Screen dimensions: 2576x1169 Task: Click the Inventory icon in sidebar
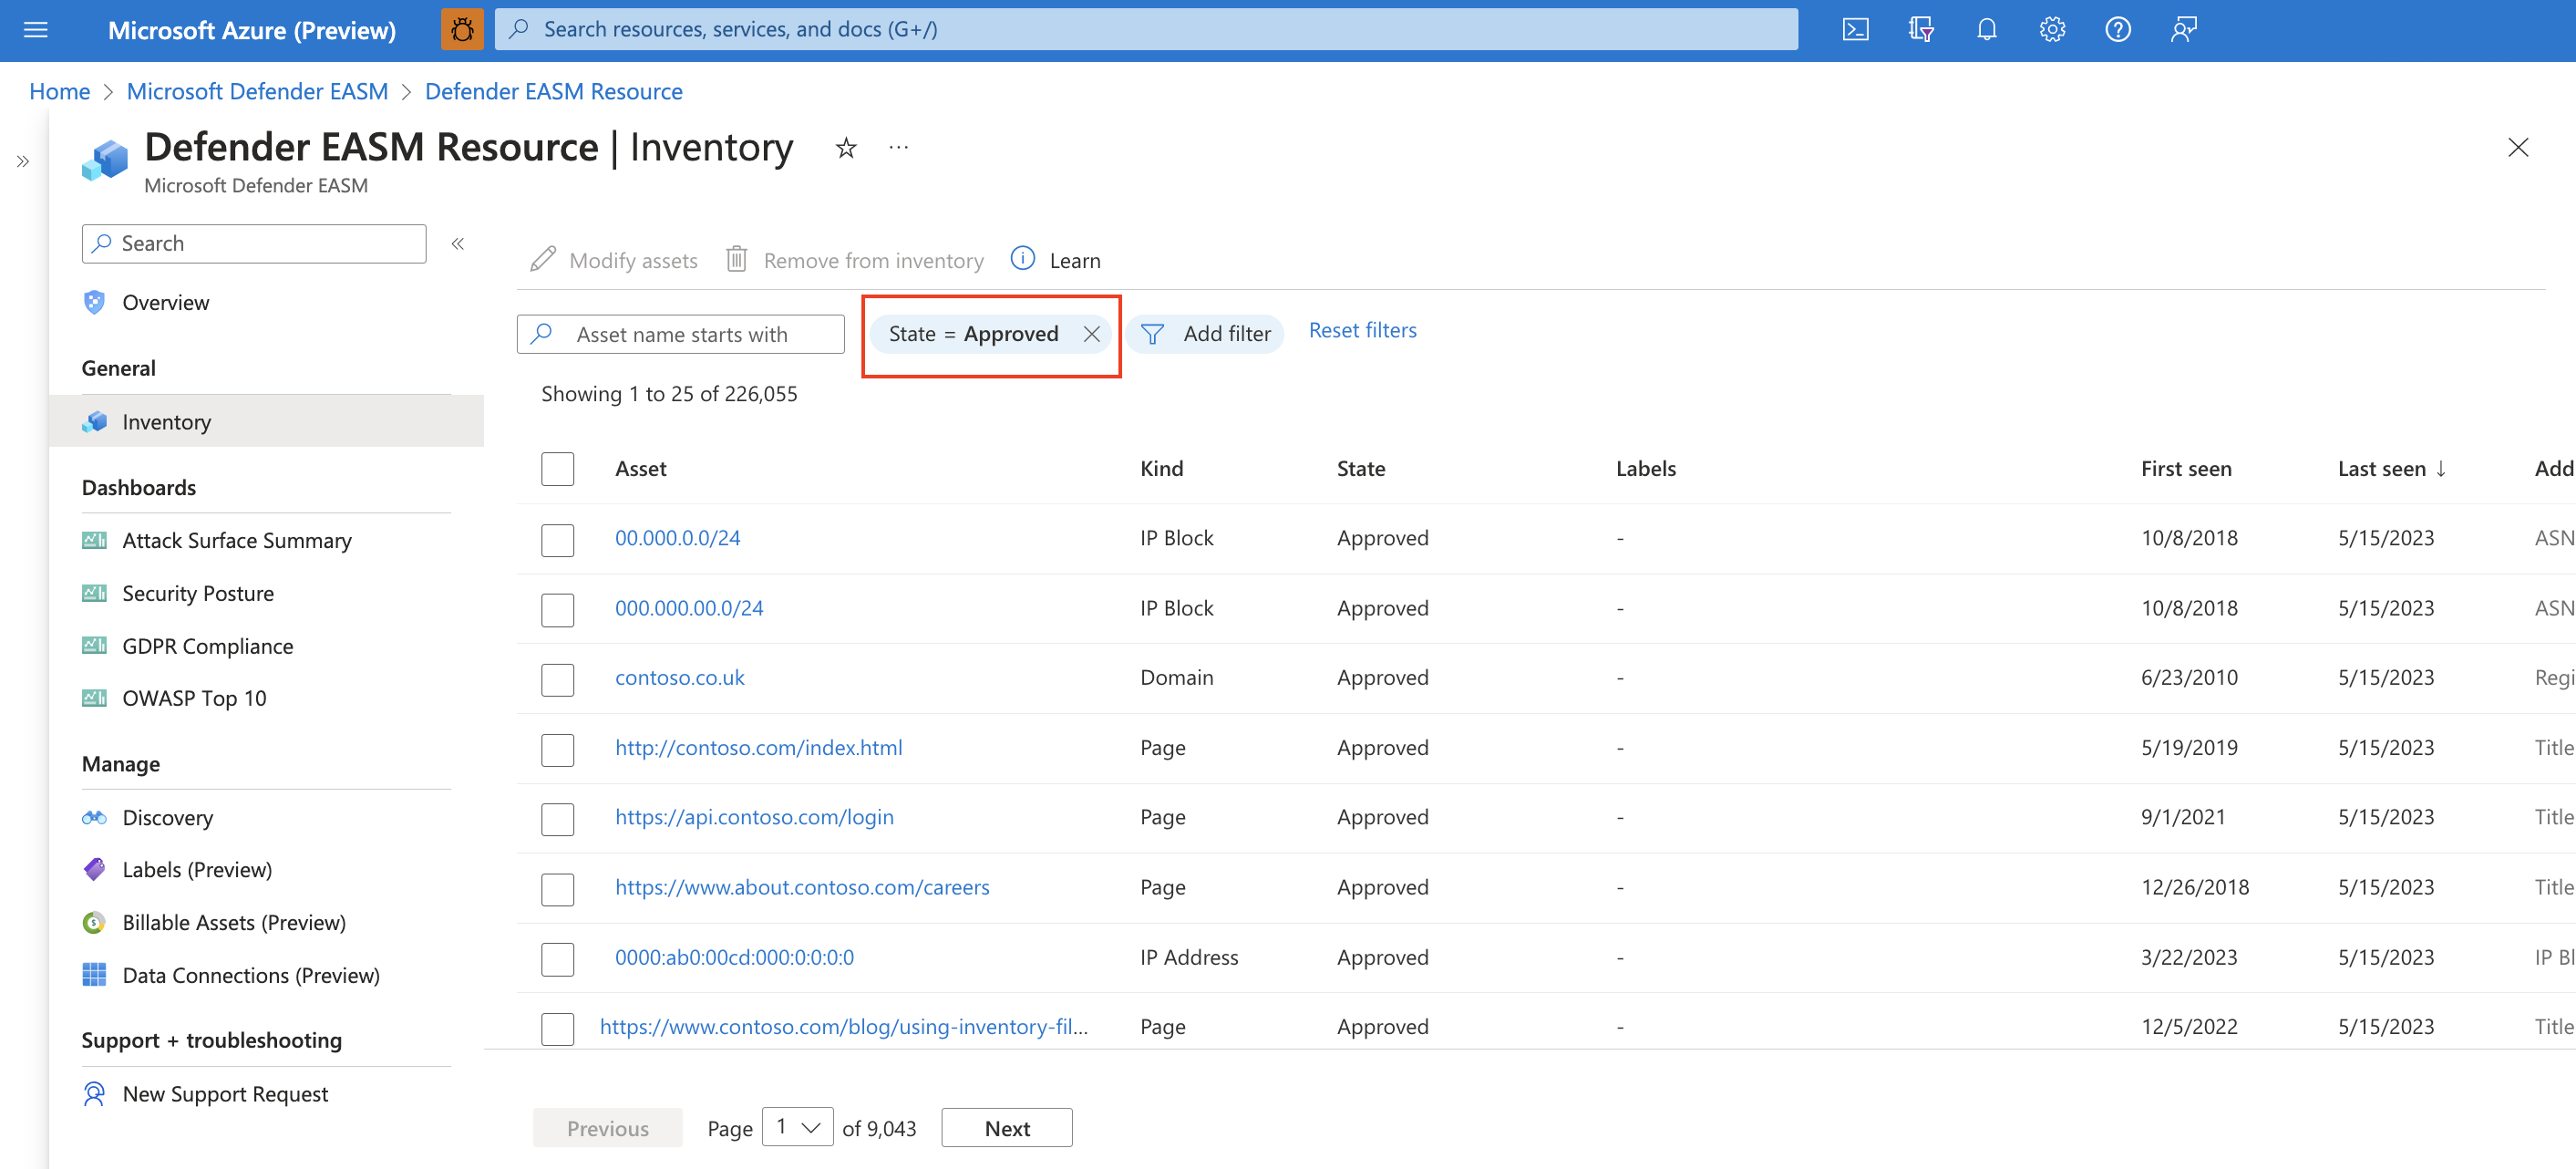point(94,421)
